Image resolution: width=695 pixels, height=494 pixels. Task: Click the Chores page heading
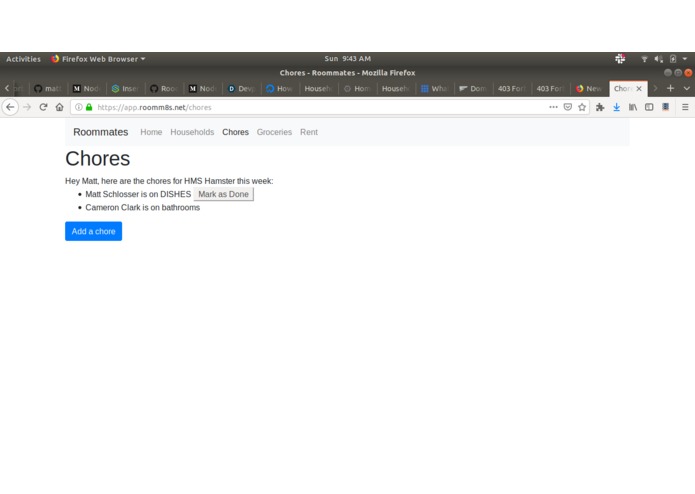pos(98,159)
